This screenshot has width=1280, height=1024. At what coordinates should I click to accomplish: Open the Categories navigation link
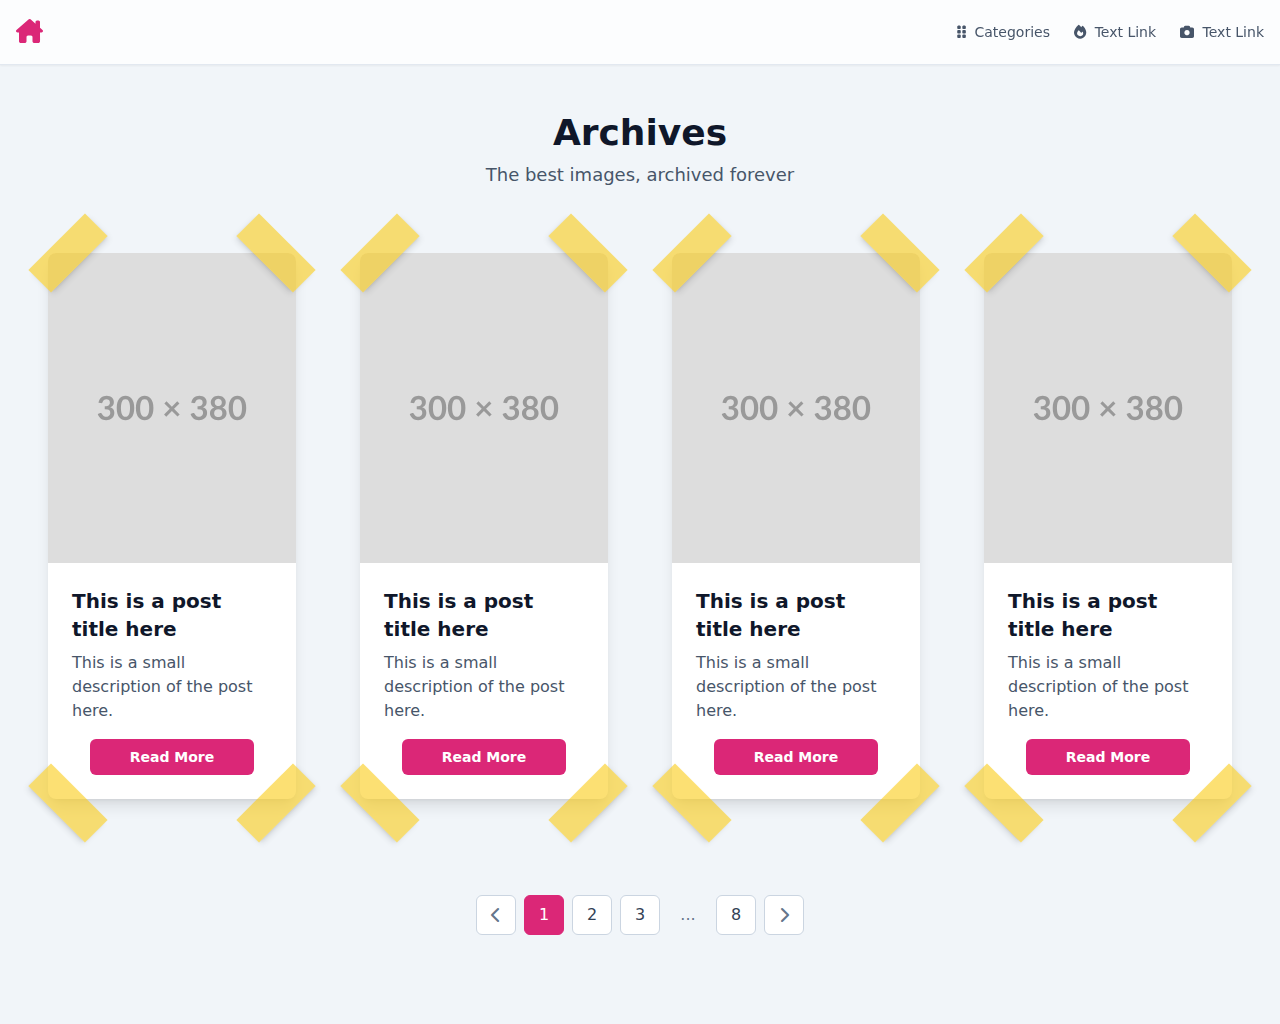point(1011,31)
